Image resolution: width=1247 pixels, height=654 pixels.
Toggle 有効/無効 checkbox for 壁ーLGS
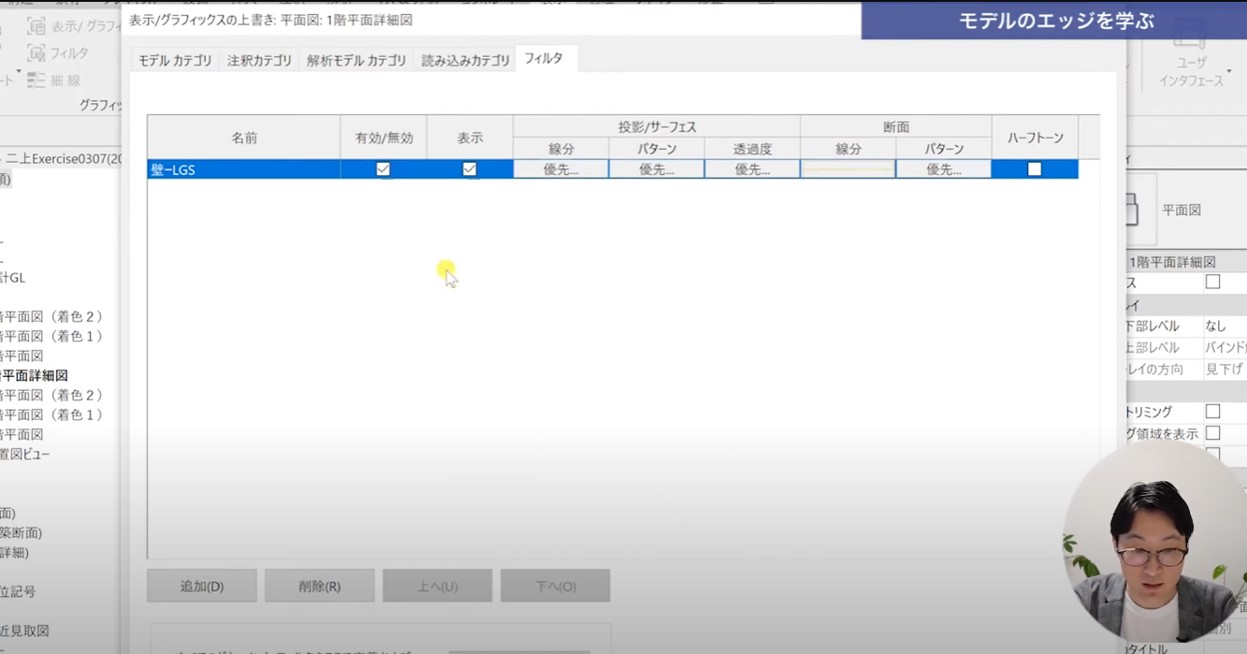pyautogui.click(x=383, y=169)
